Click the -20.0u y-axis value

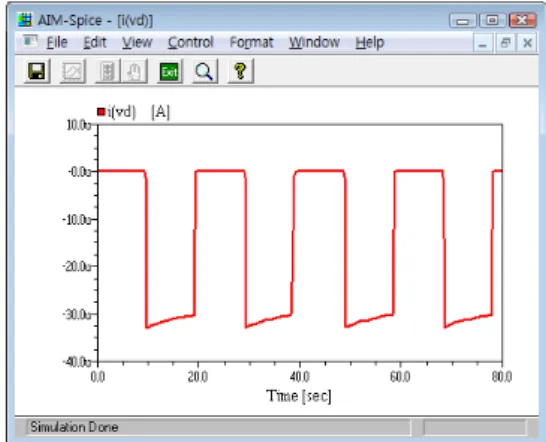(77, 267)
